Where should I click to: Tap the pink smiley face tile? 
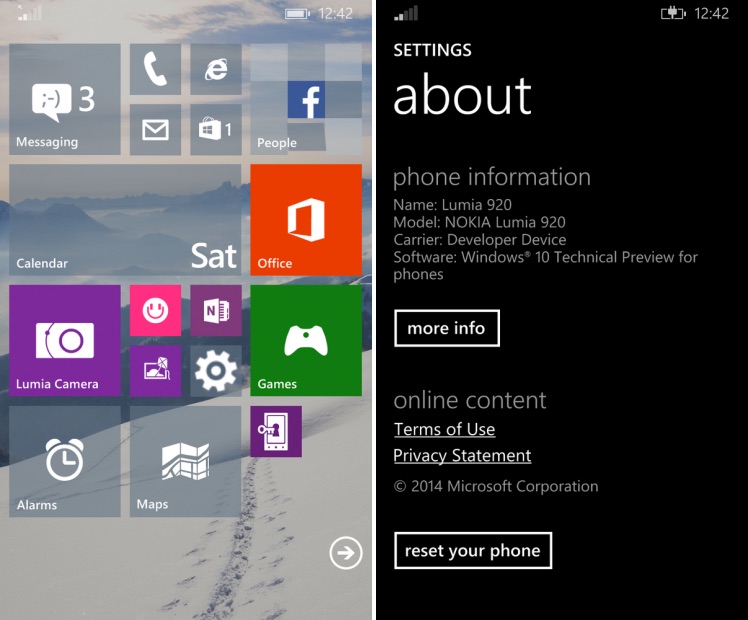[x=156, y=310]
